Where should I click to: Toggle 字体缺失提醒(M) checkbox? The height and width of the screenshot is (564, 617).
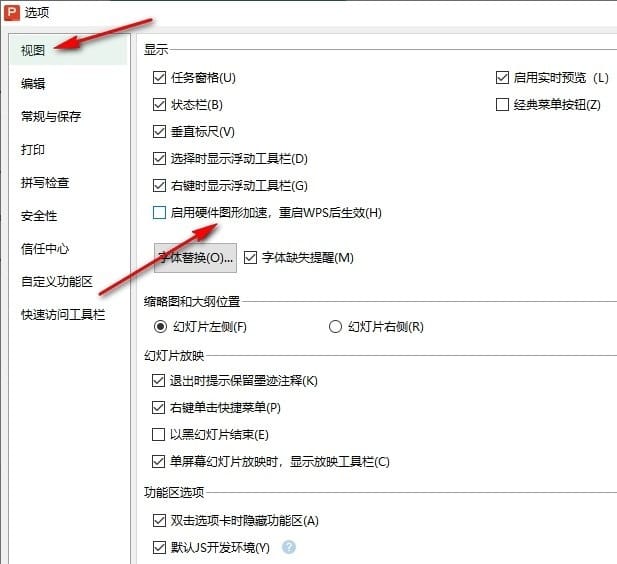pos(251,258)
